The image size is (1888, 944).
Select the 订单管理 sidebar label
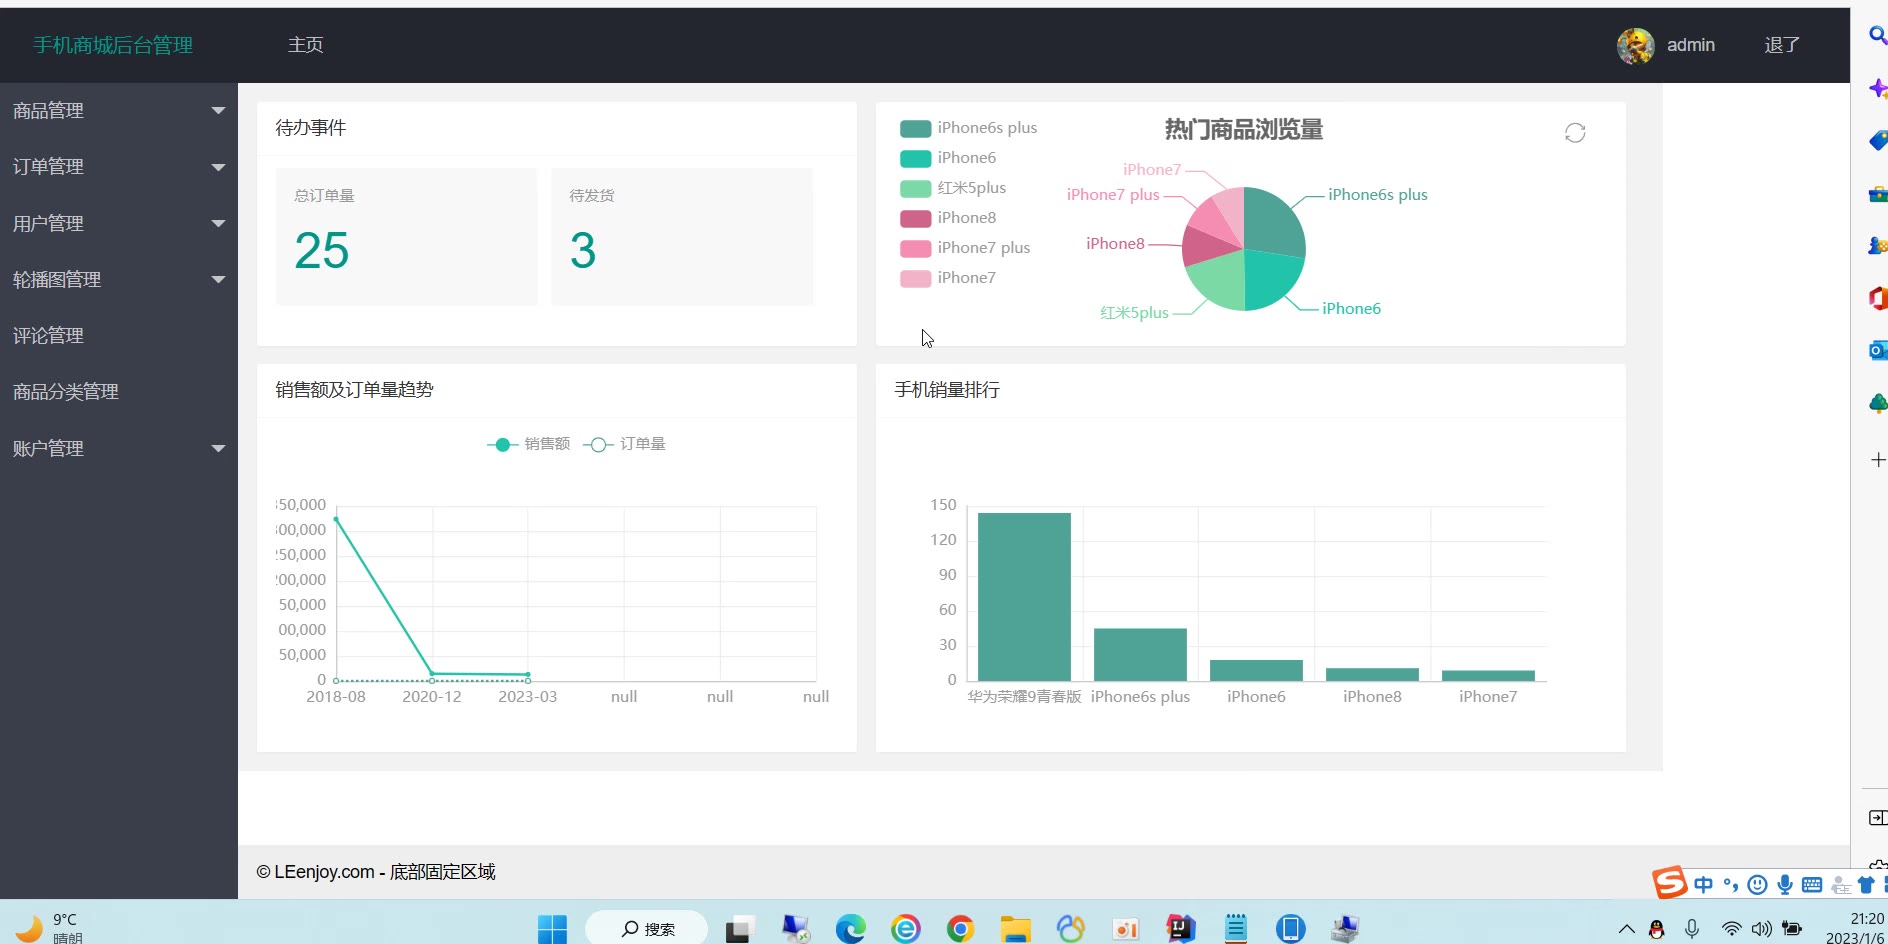click(48, 167)
